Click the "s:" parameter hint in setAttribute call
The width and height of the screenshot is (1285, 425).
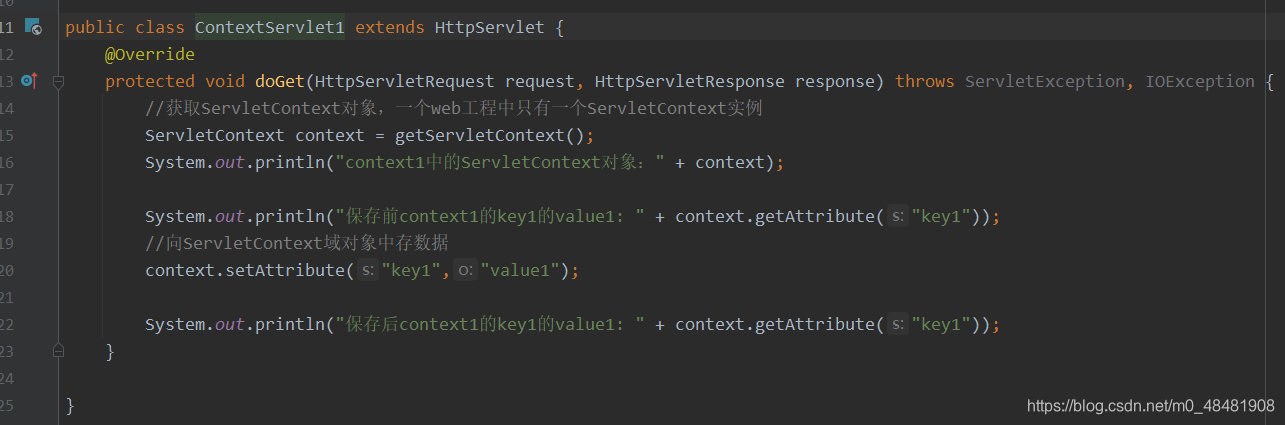[368, 270]
